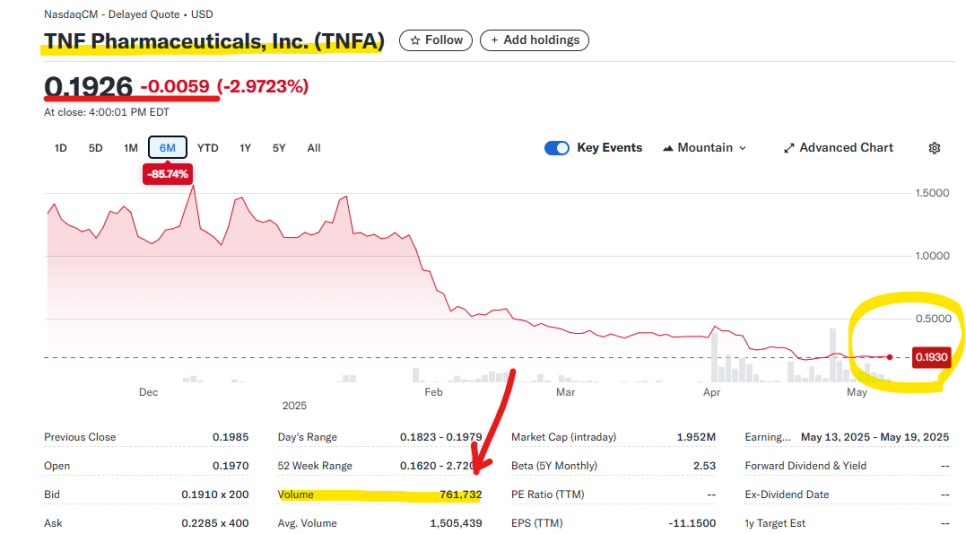Click the red 0.1930 price label on chart
The image size is (966, 534).
tap(931, 357)
